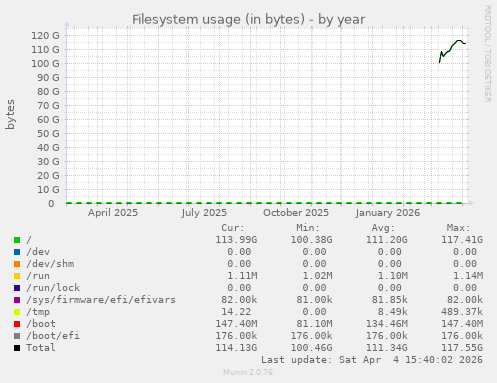Click the Total current value '114.13G'
Image resolution: width=497 pixels, height=383 pixels.
click(x=236, y=348)
